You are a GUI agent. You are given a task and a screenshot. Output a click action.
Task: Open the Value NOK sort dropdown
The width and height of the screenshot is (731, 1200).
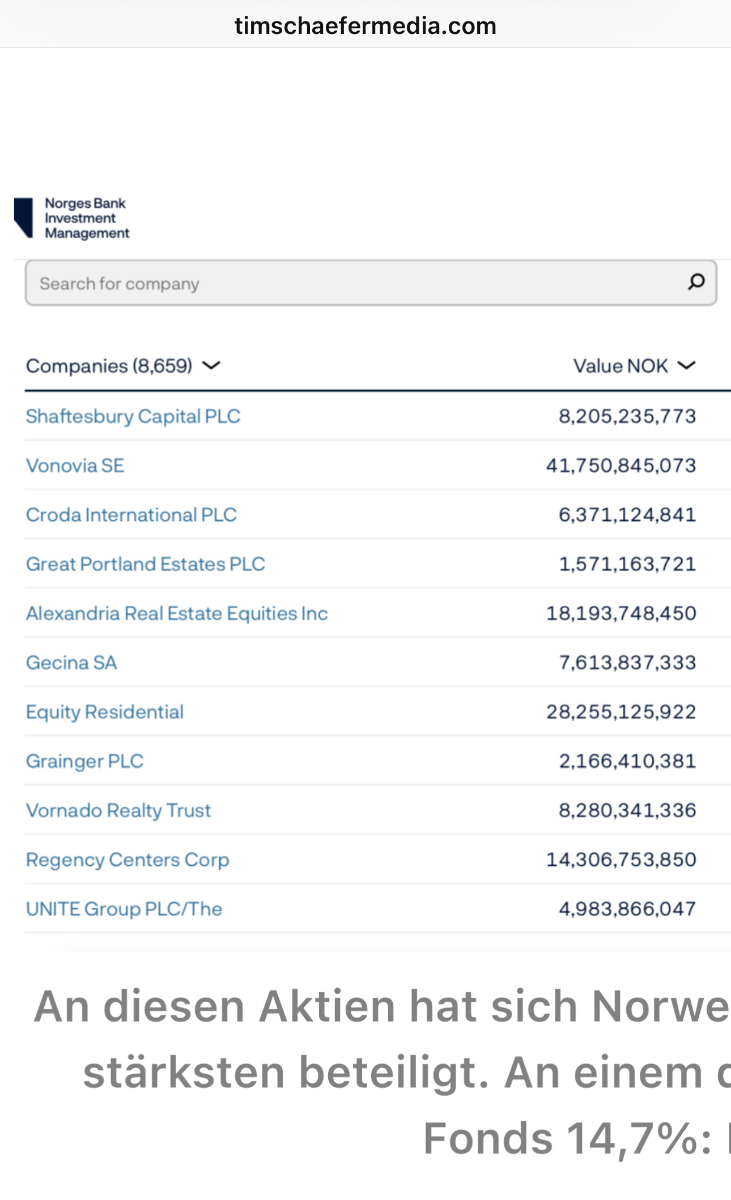[x=634, y=366]
